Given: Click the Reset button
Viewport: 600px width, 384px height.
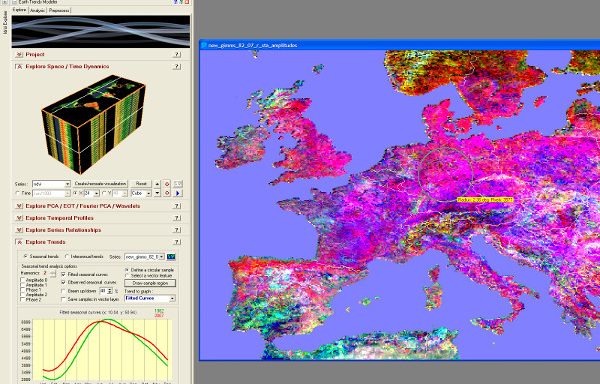Looking at the screenshot, I should 141,184.
